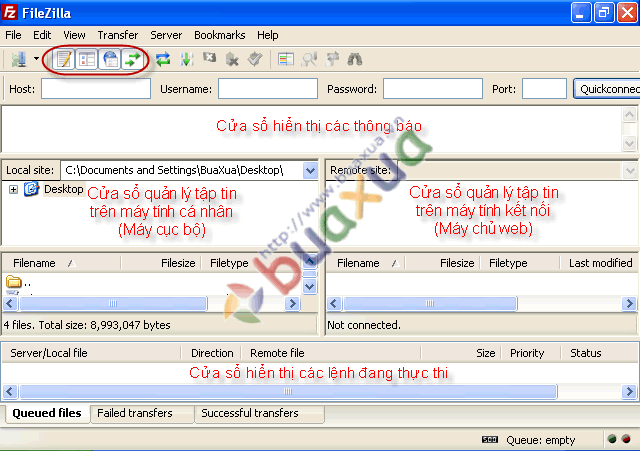Viewport: 640px width, 451px height.
Task: Click transfer queue scroll right arrow
Action: click(x=629, y=391)
